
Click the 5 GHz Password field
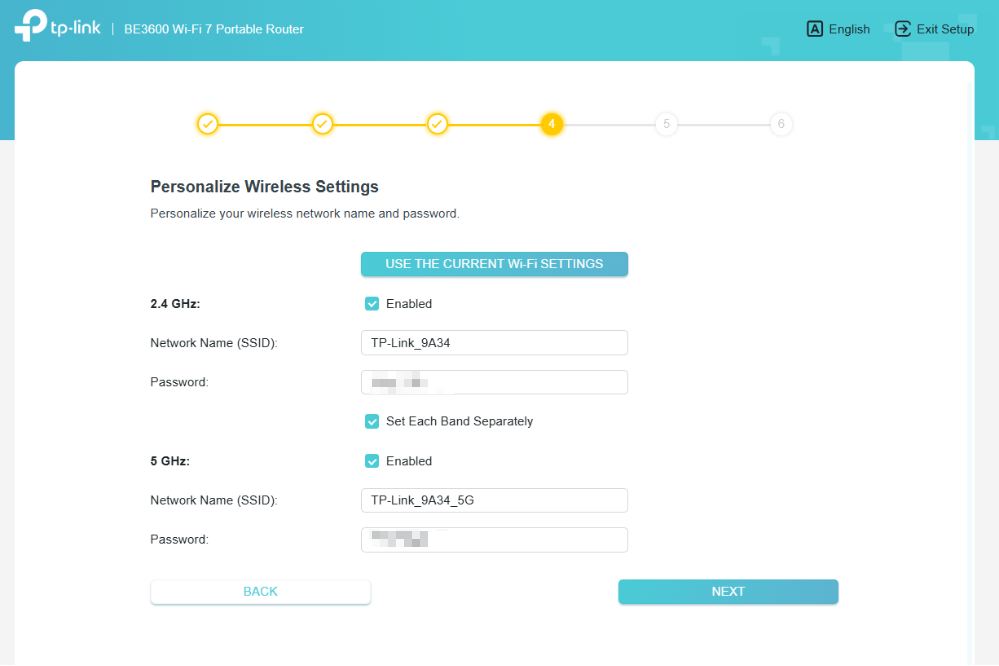(x=494, y=539)
